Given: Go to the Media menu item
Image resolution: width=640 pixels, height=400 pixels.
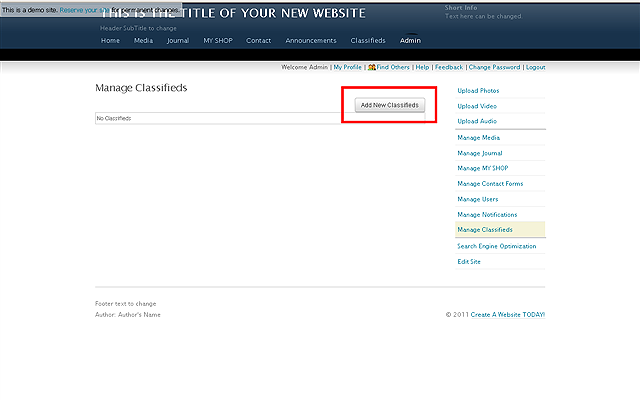Looking at the screenshot, I should pos(143,41).
